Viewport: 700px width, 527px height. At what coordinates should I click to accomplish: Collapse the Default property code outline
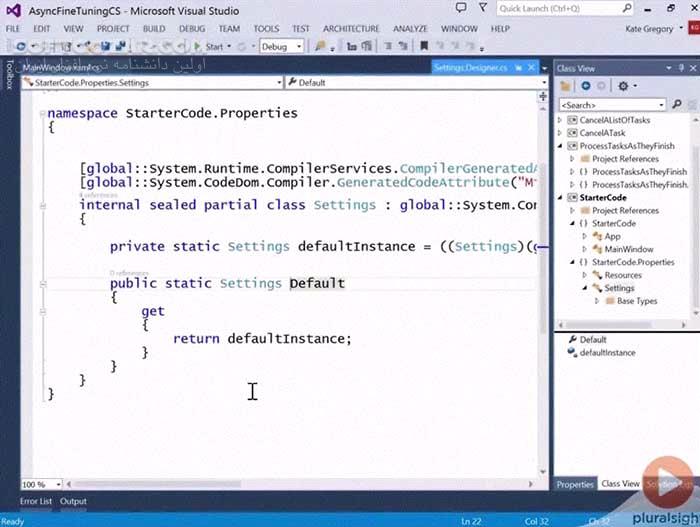pyautogui.click(x=43, y=284)
